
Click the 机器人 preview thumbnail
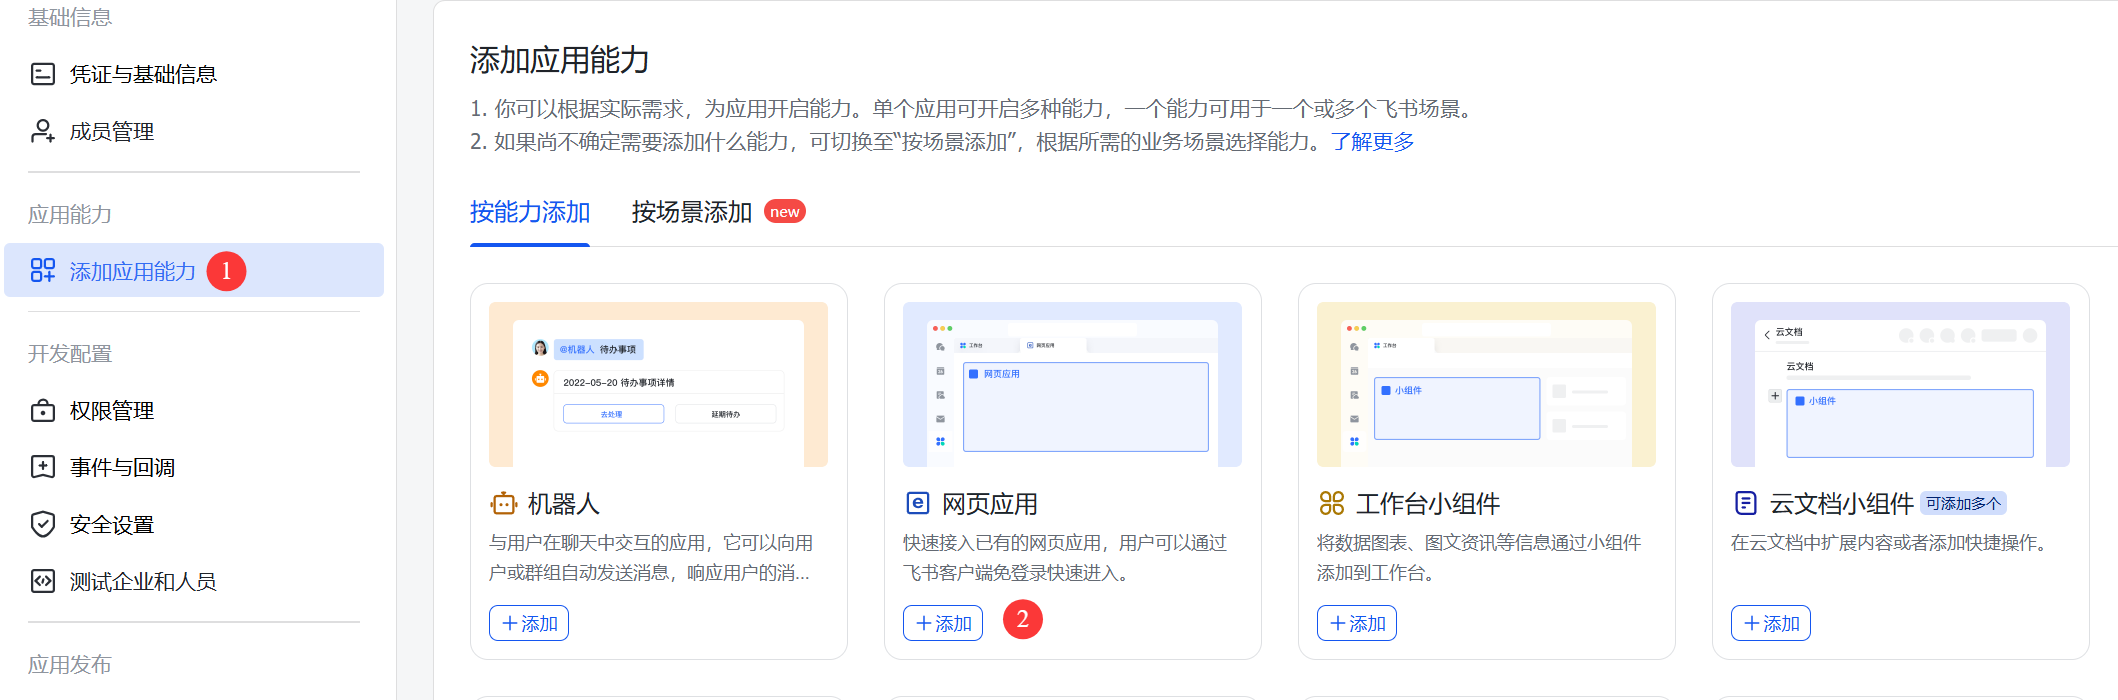658,385
